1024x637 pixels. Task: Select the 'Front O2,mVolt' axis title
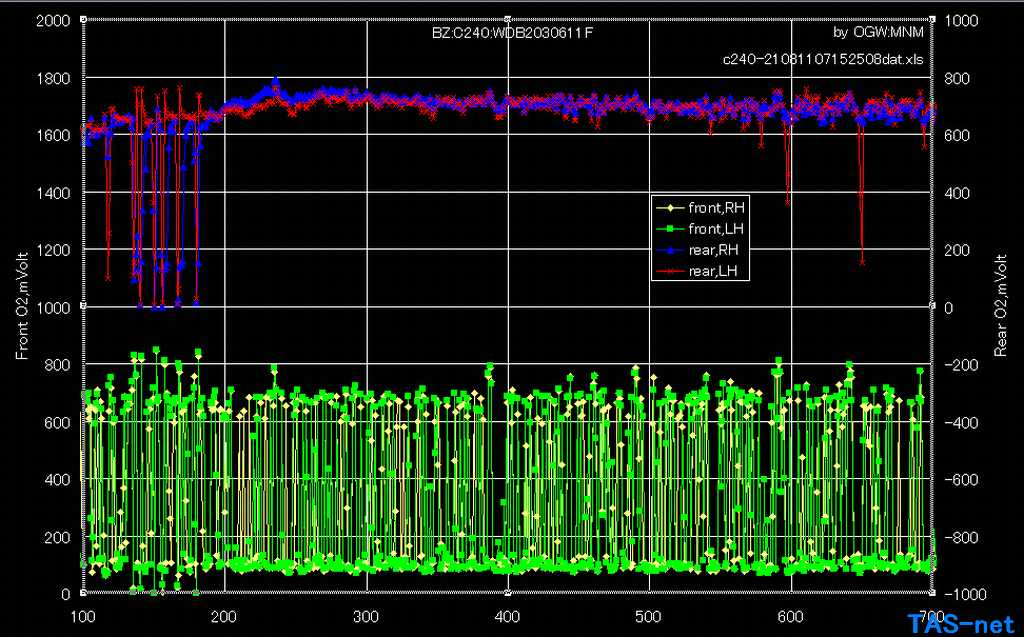(x=22, y=306)
